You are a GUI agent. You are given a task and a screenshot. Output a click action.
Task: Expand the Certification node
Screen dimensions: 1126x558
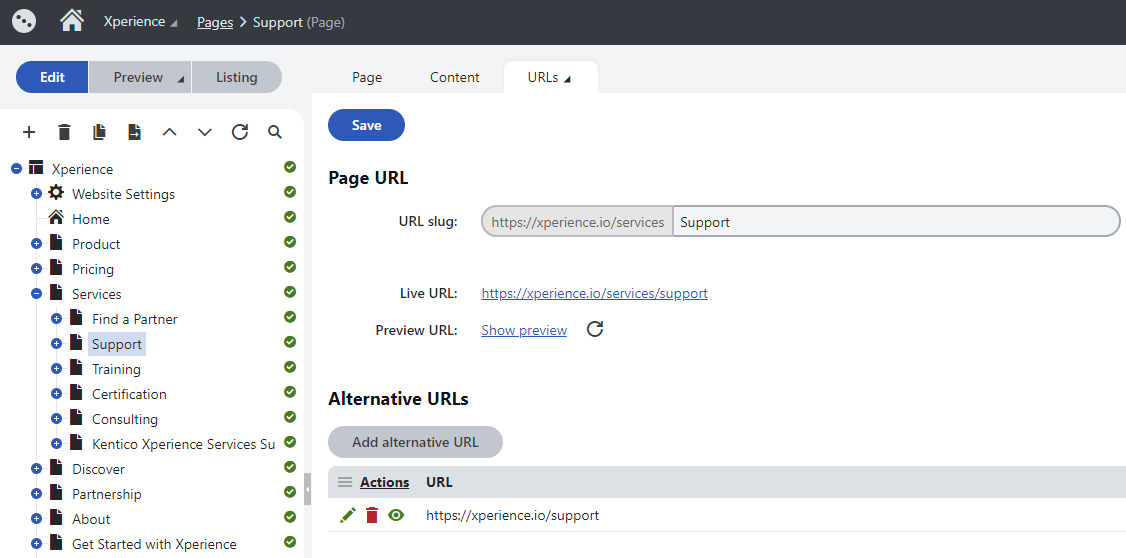click(x=57, y=394)
